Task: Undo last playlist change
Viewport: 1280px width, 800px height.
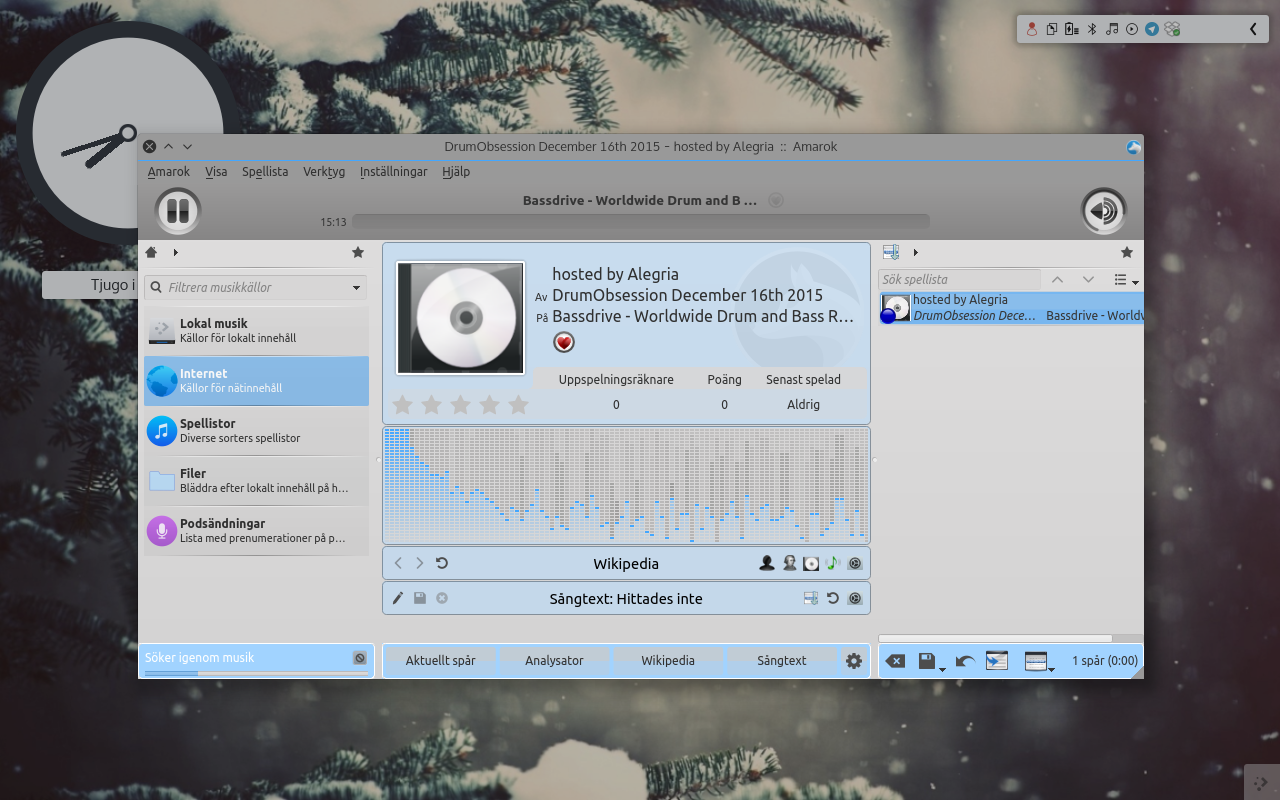Action: [965, 661]
